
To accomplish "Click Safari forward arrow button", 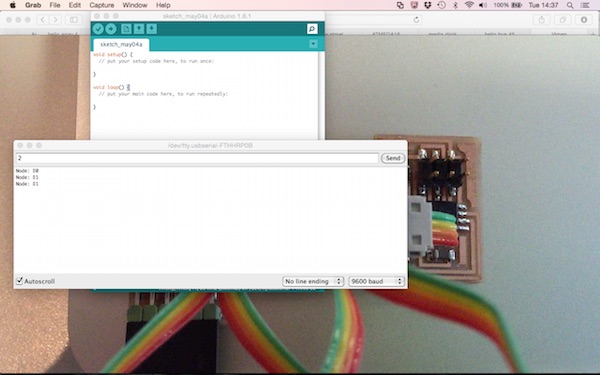I will [55, 20].
